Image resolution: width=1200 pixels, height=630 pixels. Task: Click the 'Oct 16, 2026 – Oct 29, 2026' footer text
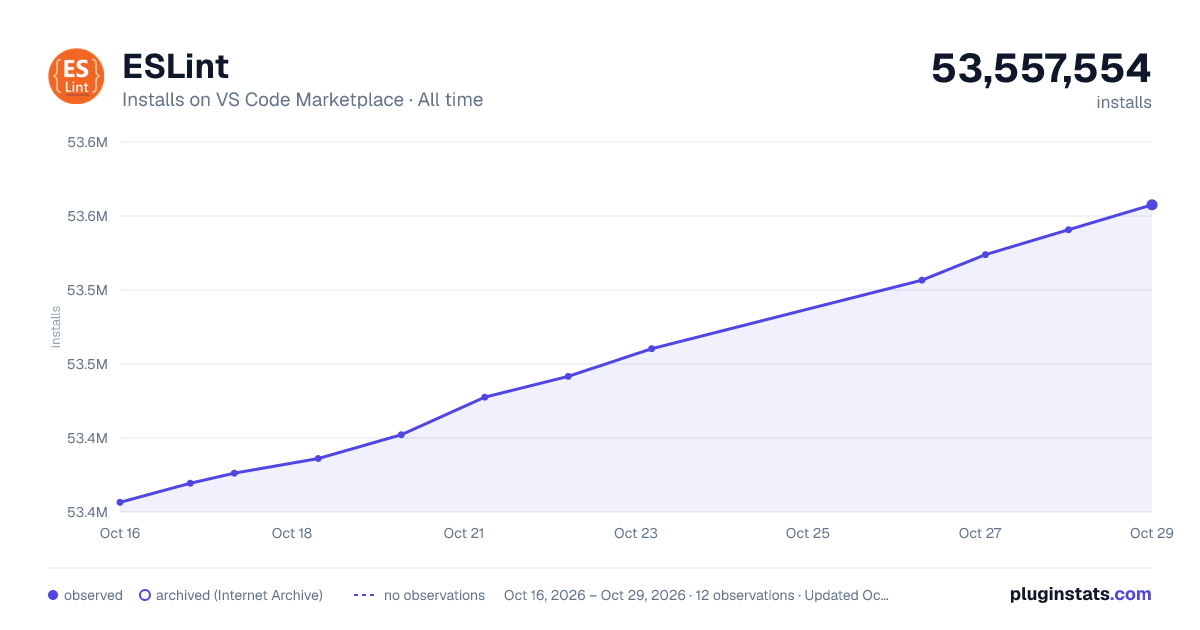[595, 595]
